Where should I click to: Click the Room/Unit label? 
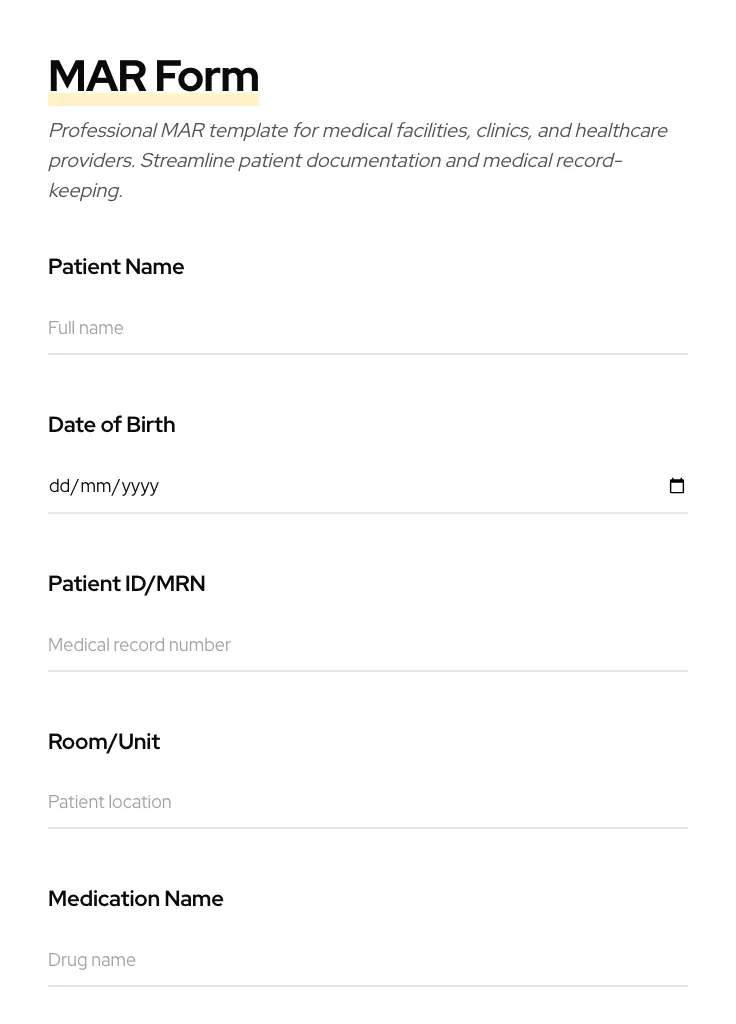(x=104, y=742)
